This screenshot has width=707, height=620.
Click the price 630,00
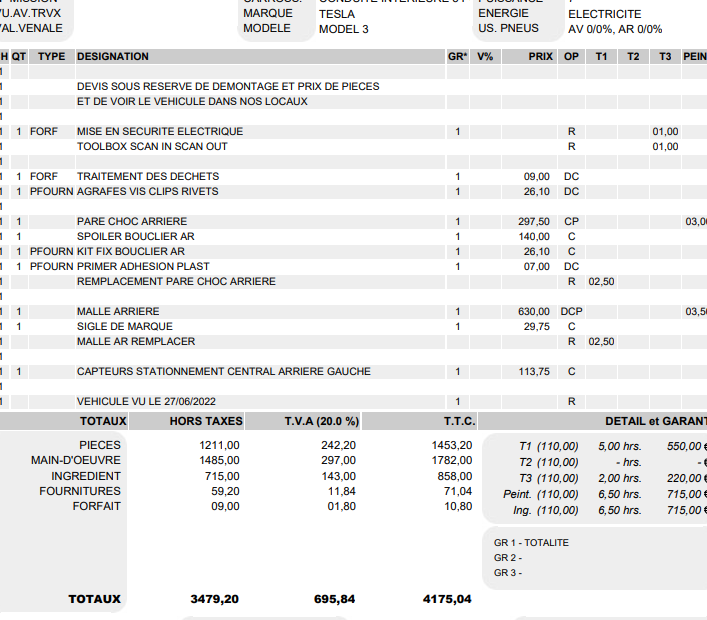[x=534, y=312]
